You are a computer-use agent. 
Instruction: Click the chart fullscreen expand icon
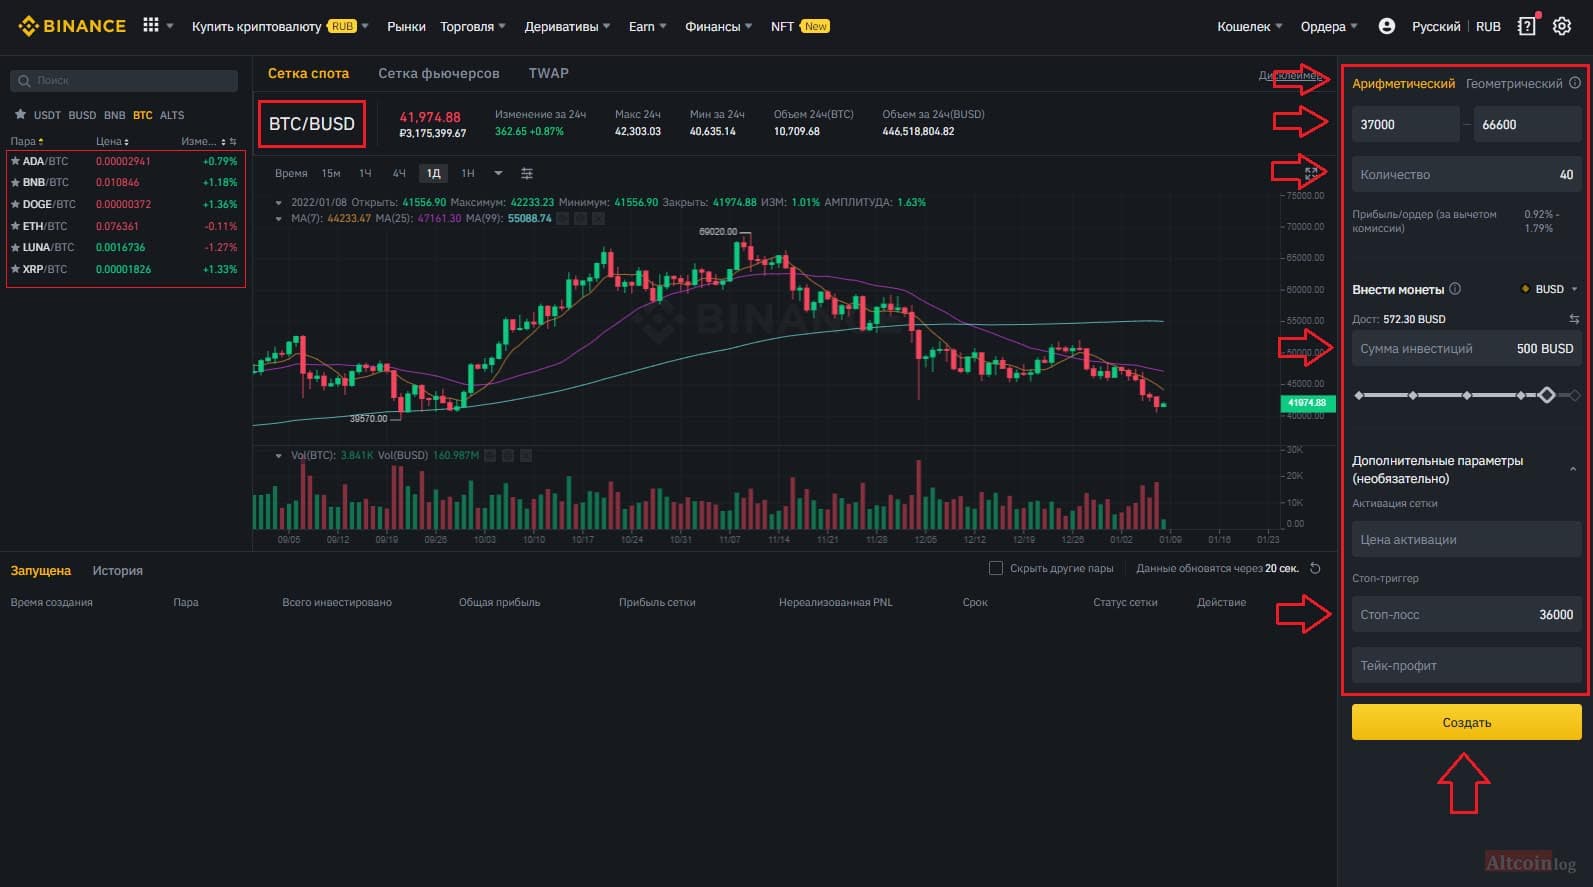click(x=1312, y=174)
